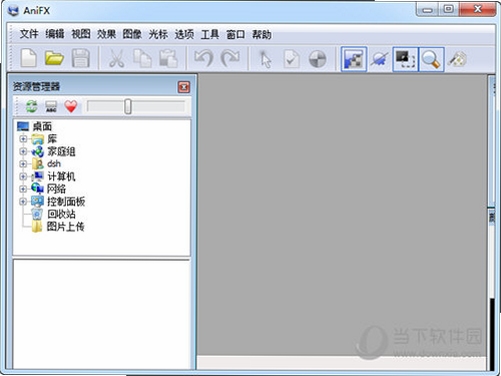Select 控制面板 in the tree
Image resolution: width=501 pixels, height=376 pixels.
(66, 201)
